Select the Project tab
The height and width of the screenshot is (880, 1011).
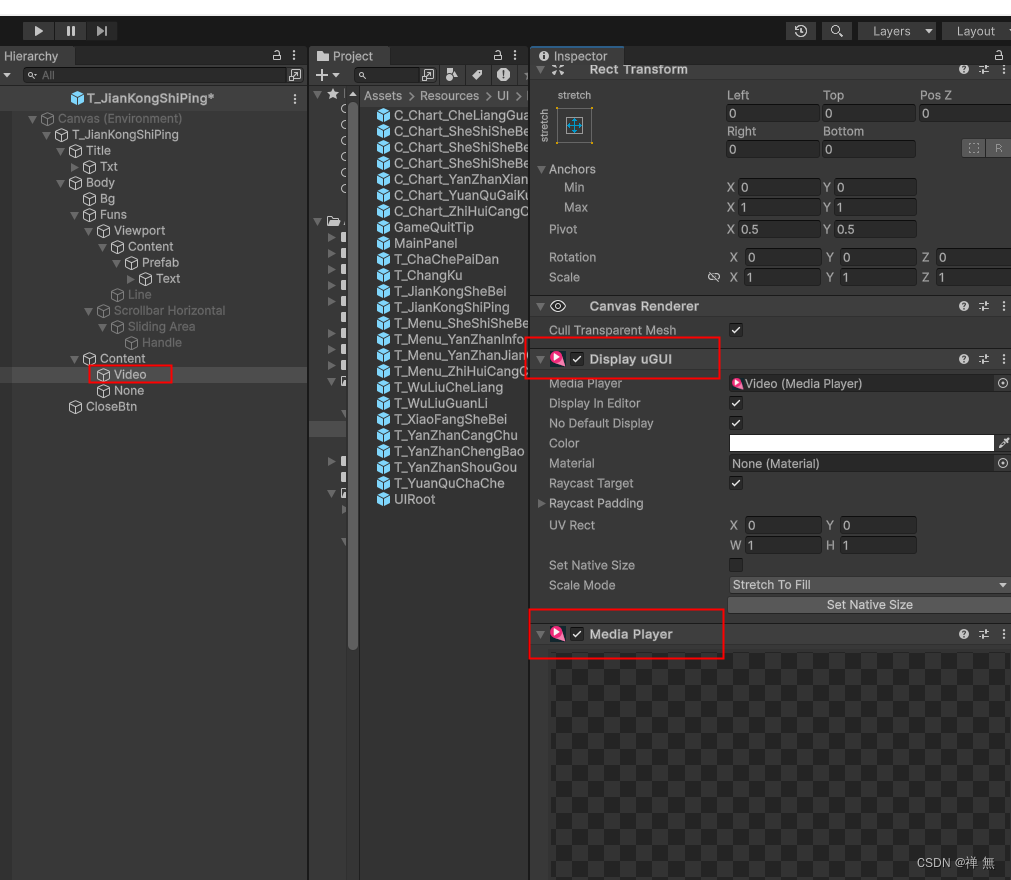(345, 56)
